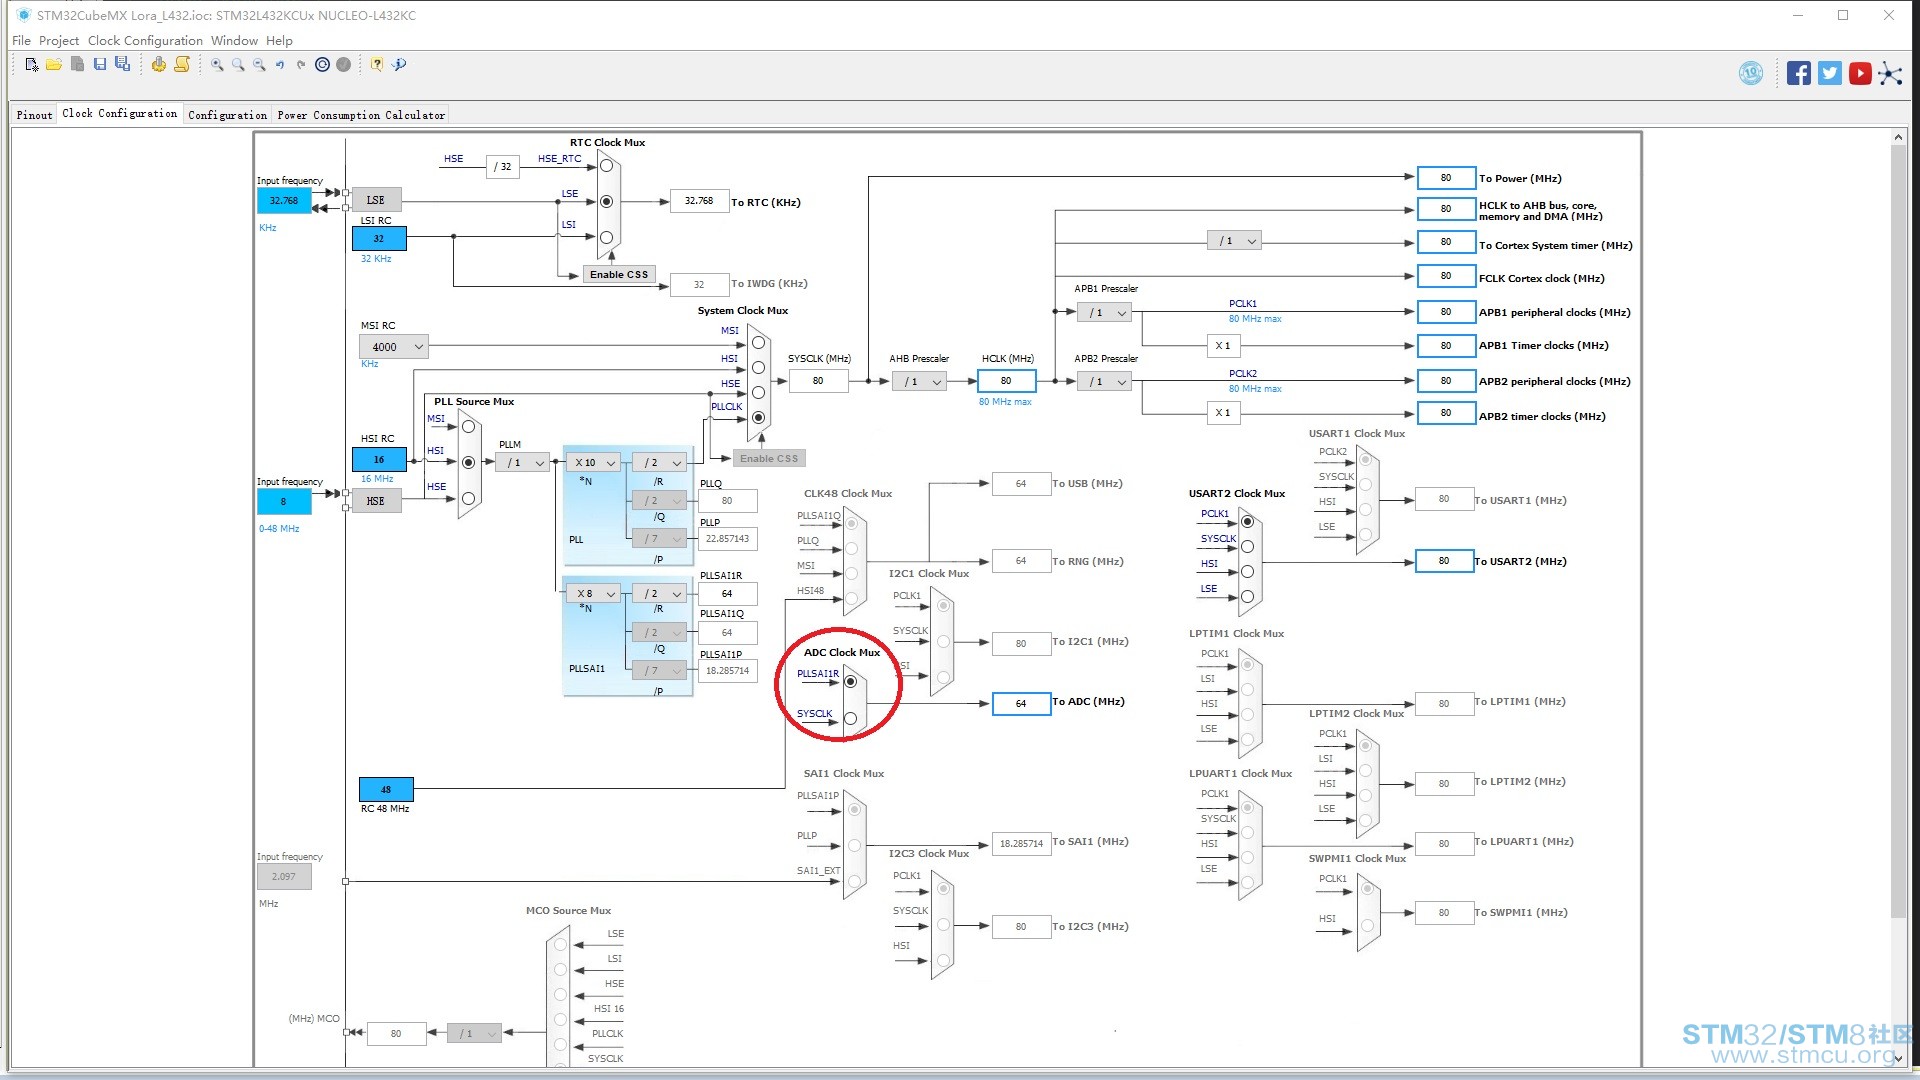Click the New Project toolbar icon

pos(32,65)
